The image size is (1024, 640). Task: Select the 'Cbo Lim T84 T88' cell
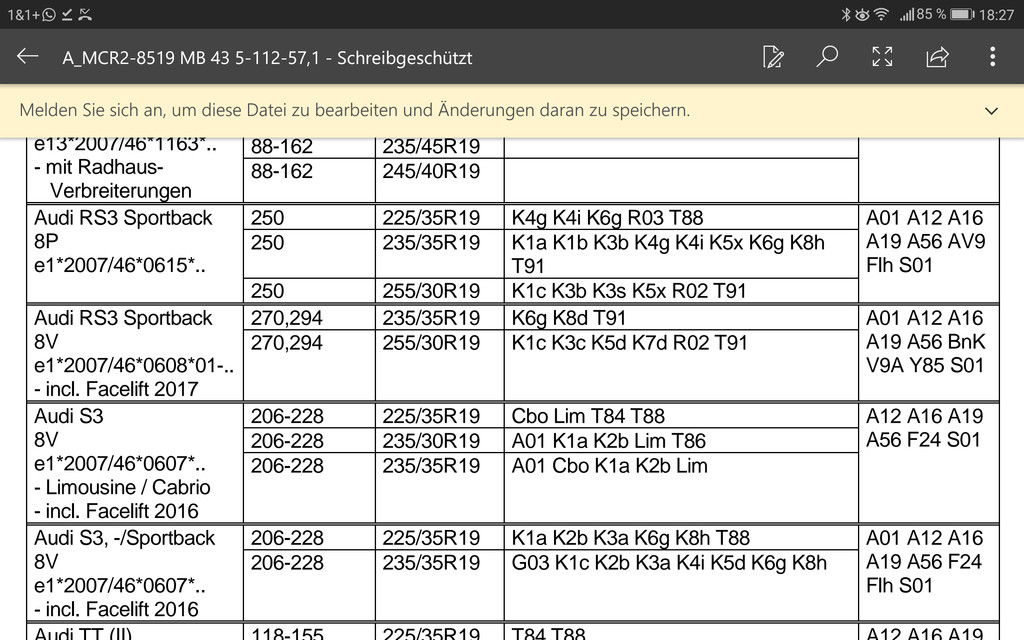pos(588,416)
